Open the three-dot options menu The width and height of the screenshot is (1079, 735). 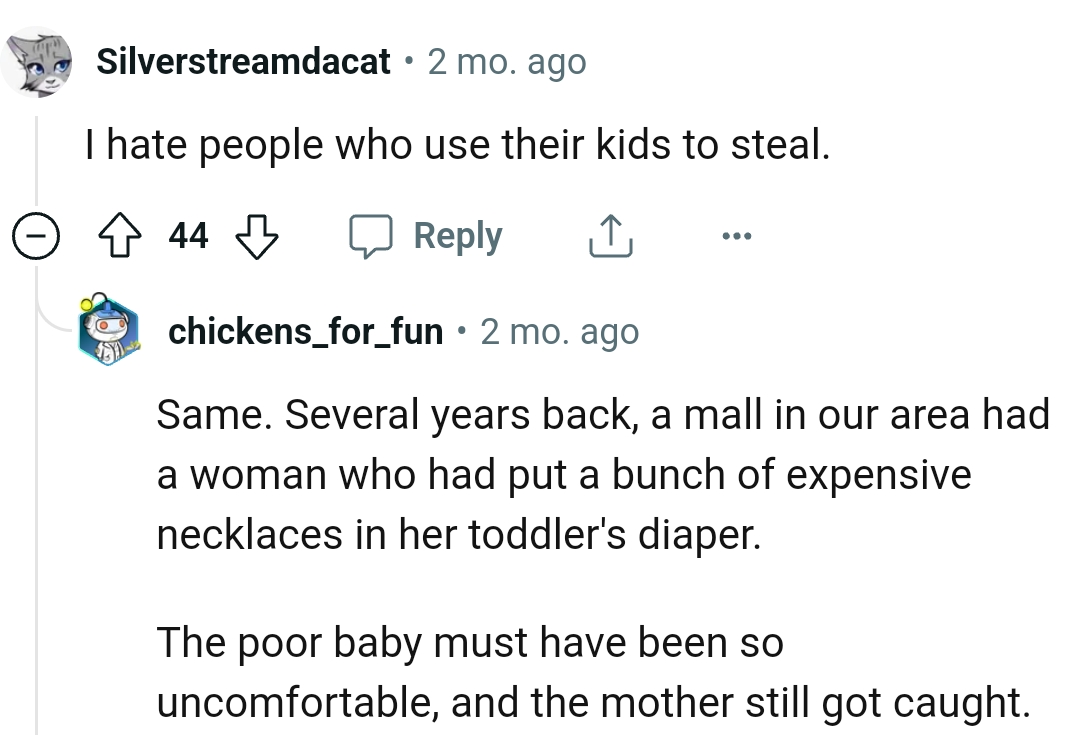pos(737,235)
